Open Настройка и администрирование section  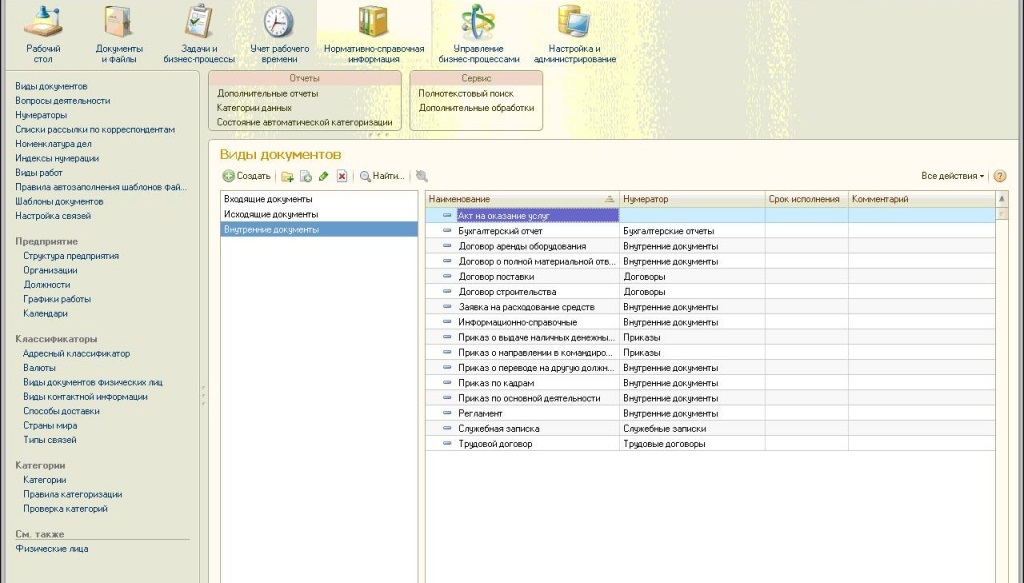pyautogui.click(x=574, y=33)
